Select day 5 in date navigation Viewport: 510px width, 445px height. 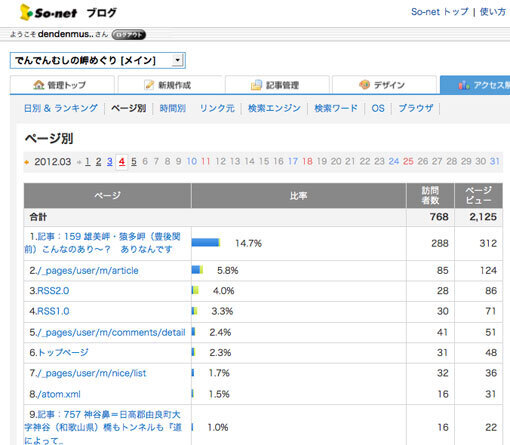[134, 162]
